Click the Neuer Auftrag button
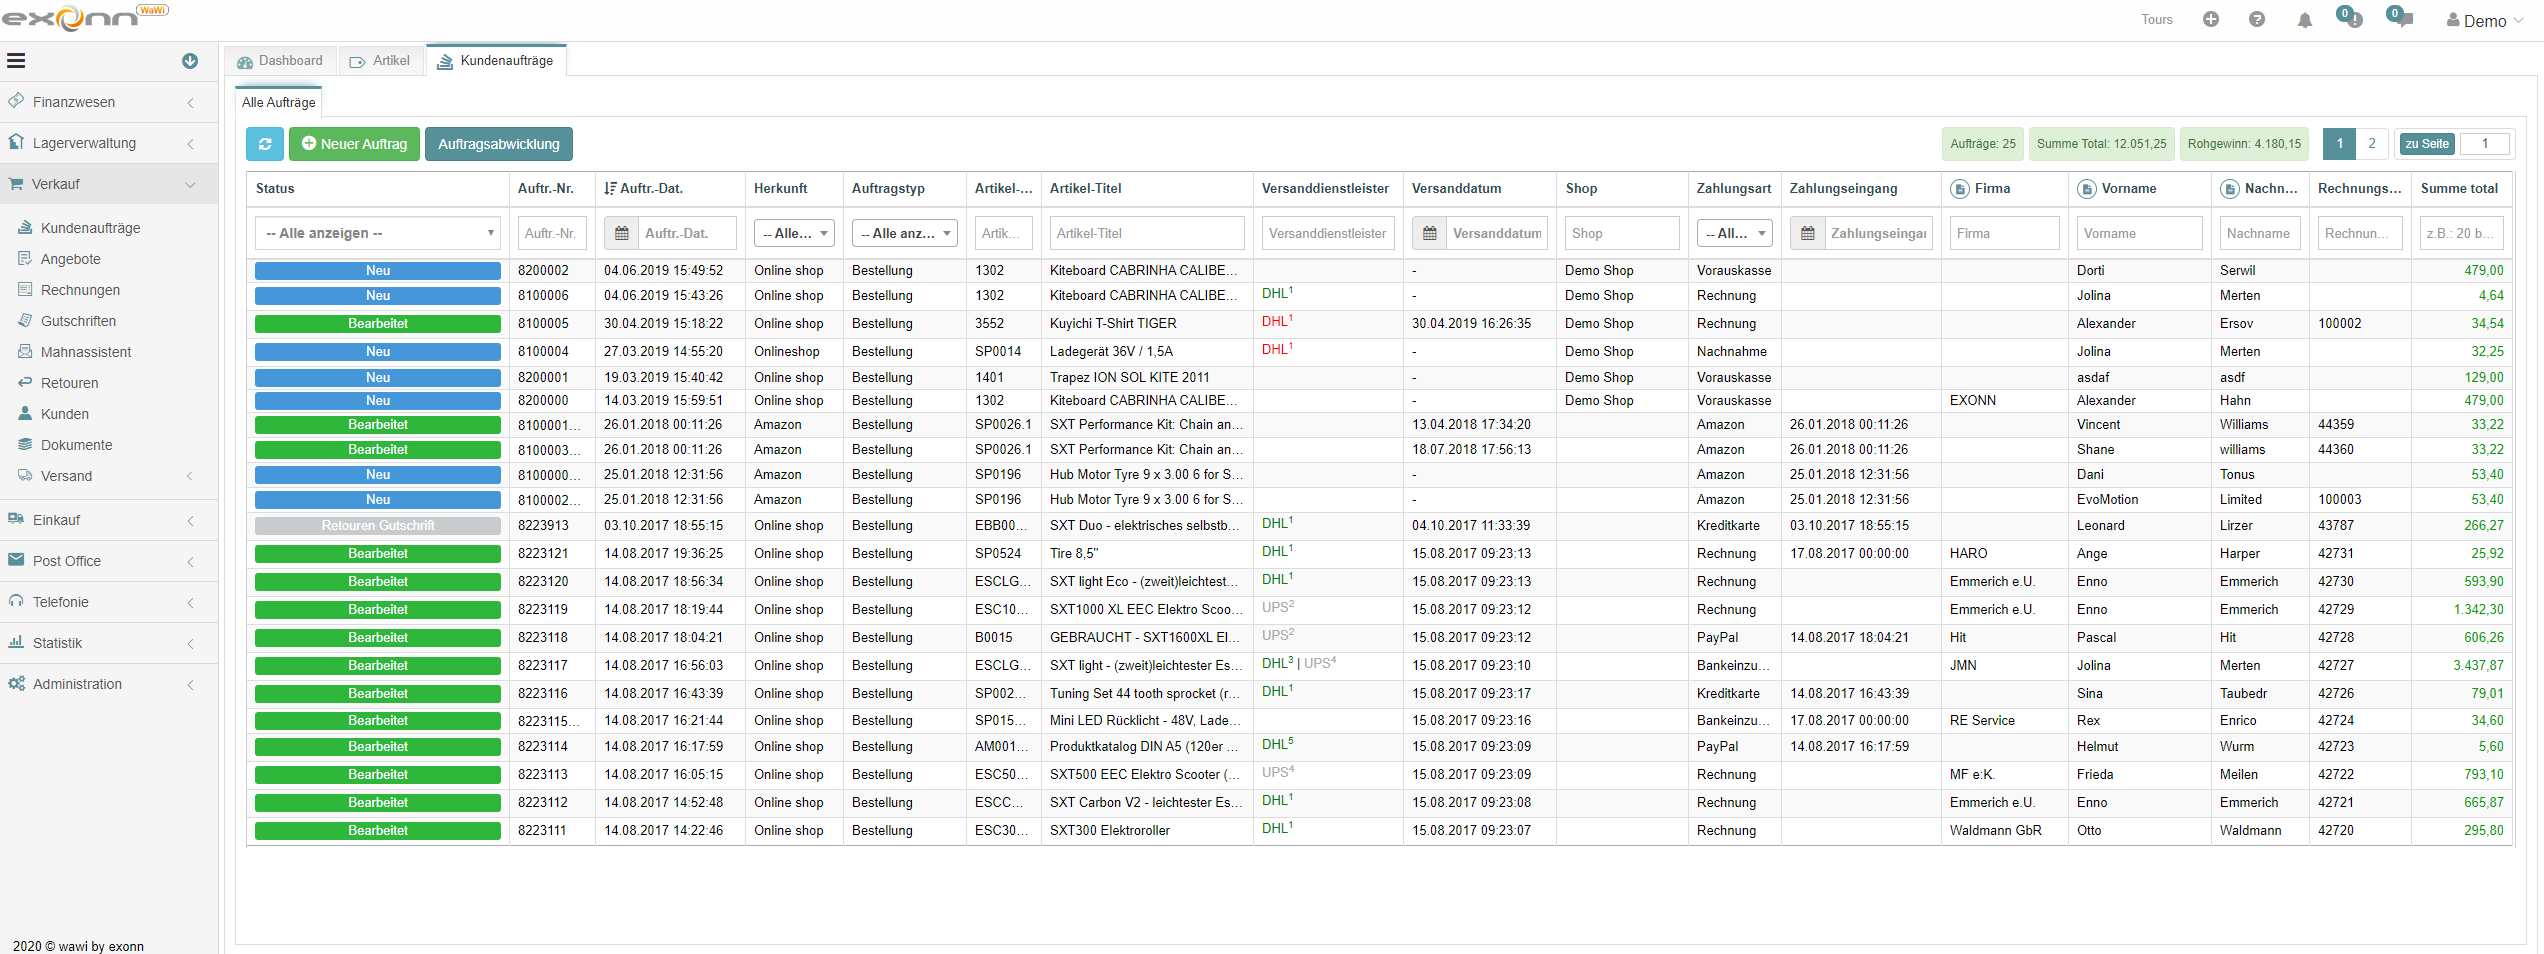 pyautogui.click(x=354, y=144)
